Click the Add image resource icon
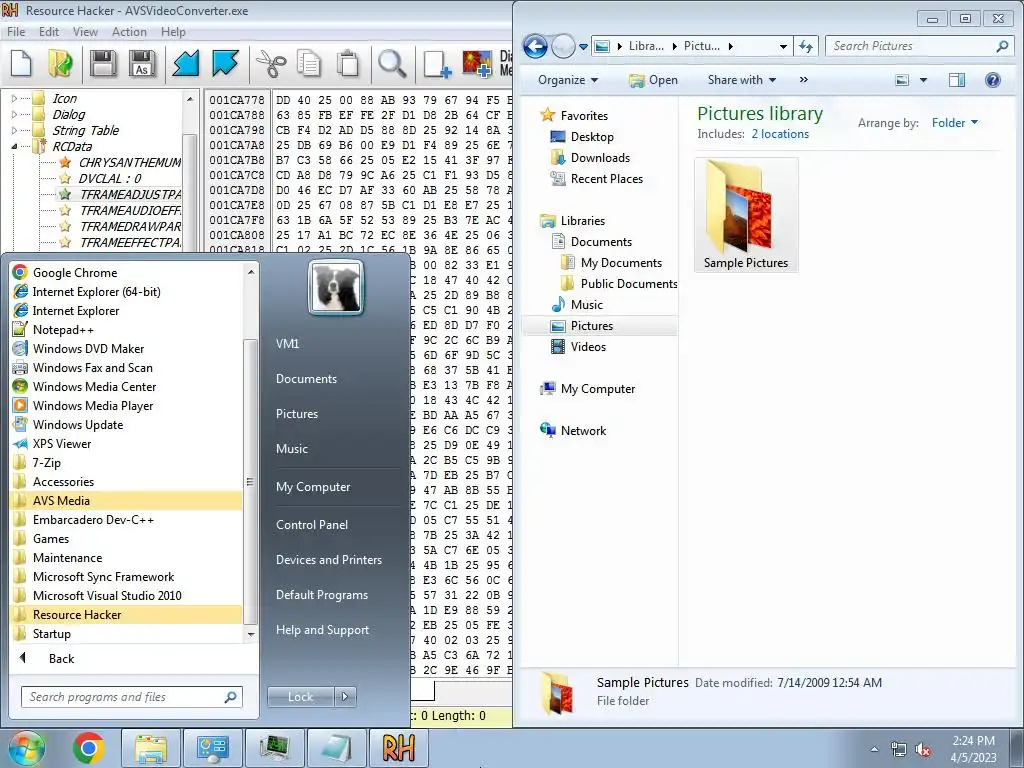The height and width of the screenshot is (768, 1024). [477, 64]
